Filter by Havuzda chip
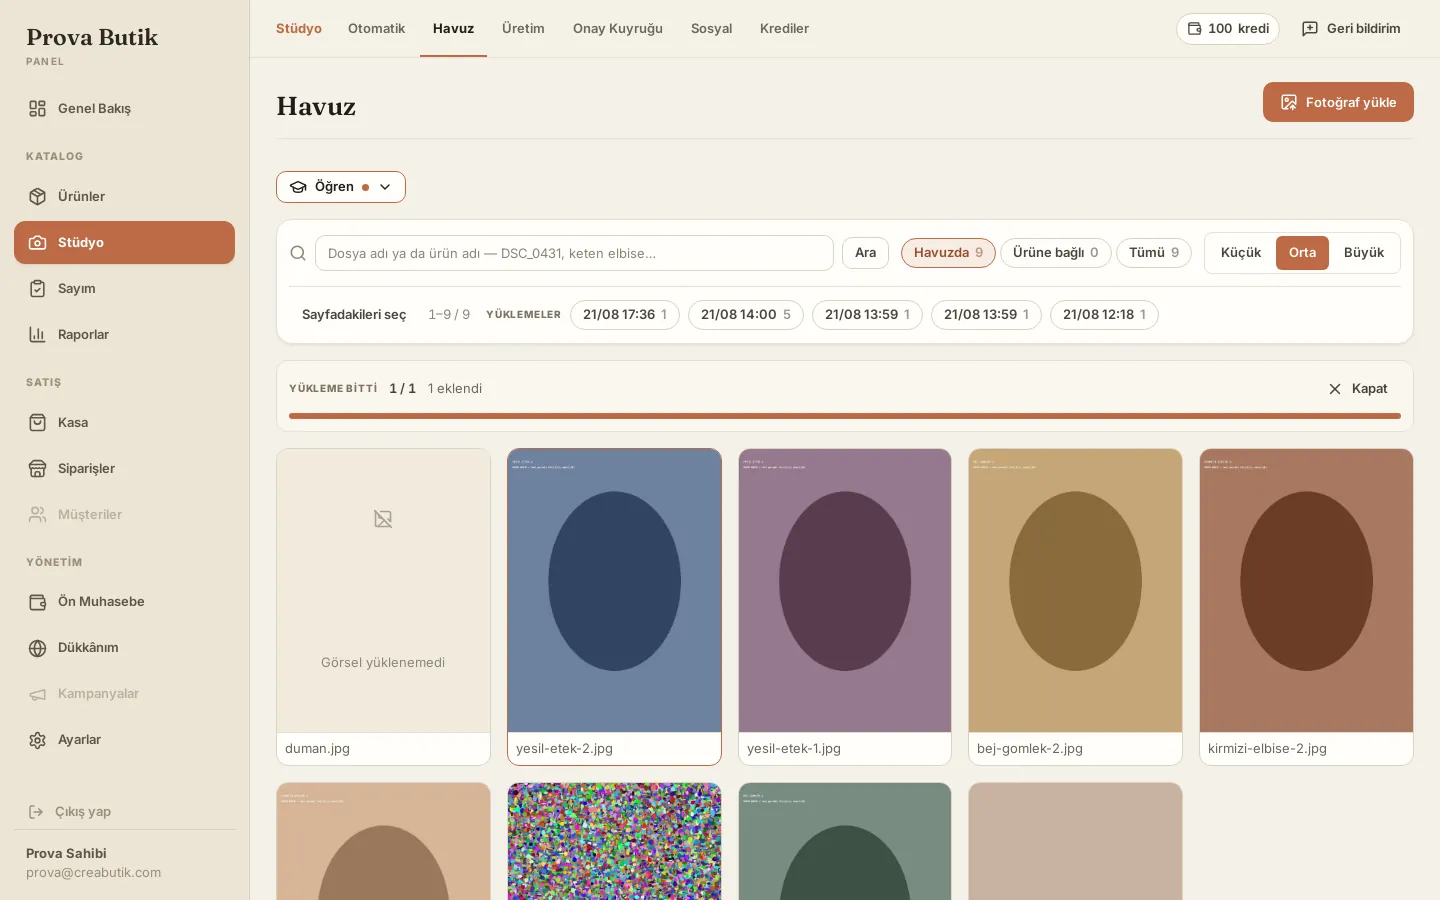The height and width of the screenshot is (900, 1440). (948, 253)
